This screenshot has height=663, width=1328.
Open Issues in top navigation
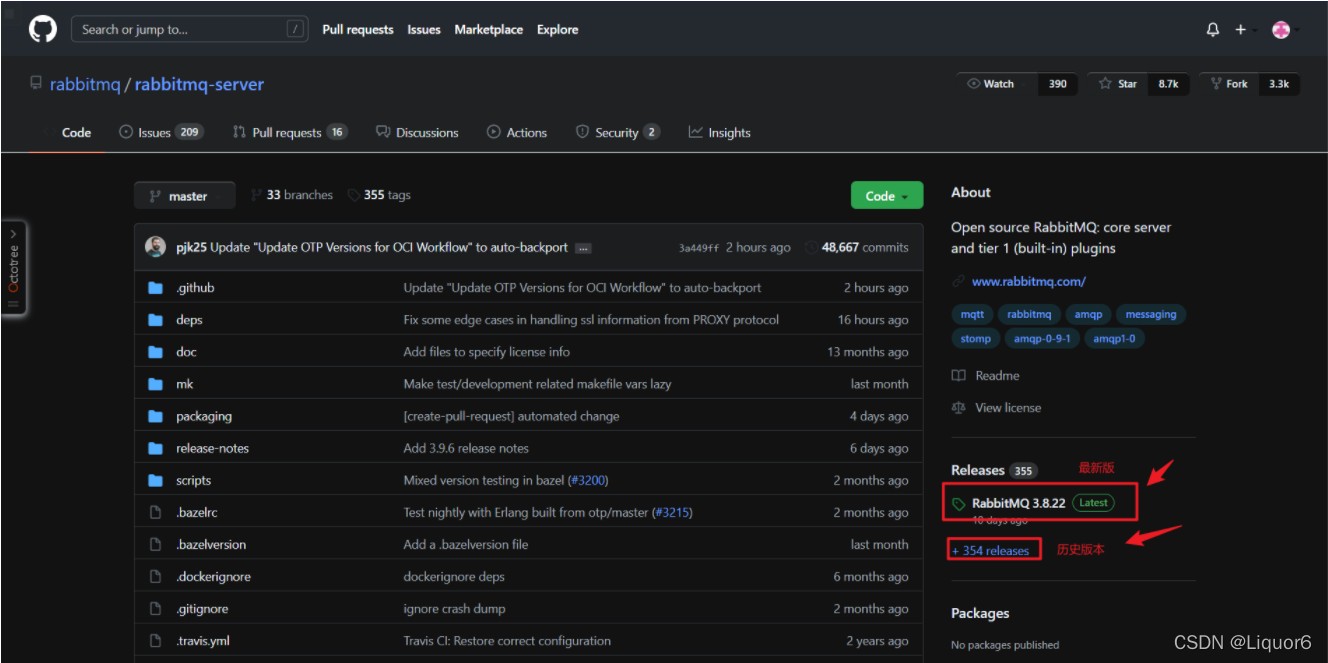tap(424, 30)
